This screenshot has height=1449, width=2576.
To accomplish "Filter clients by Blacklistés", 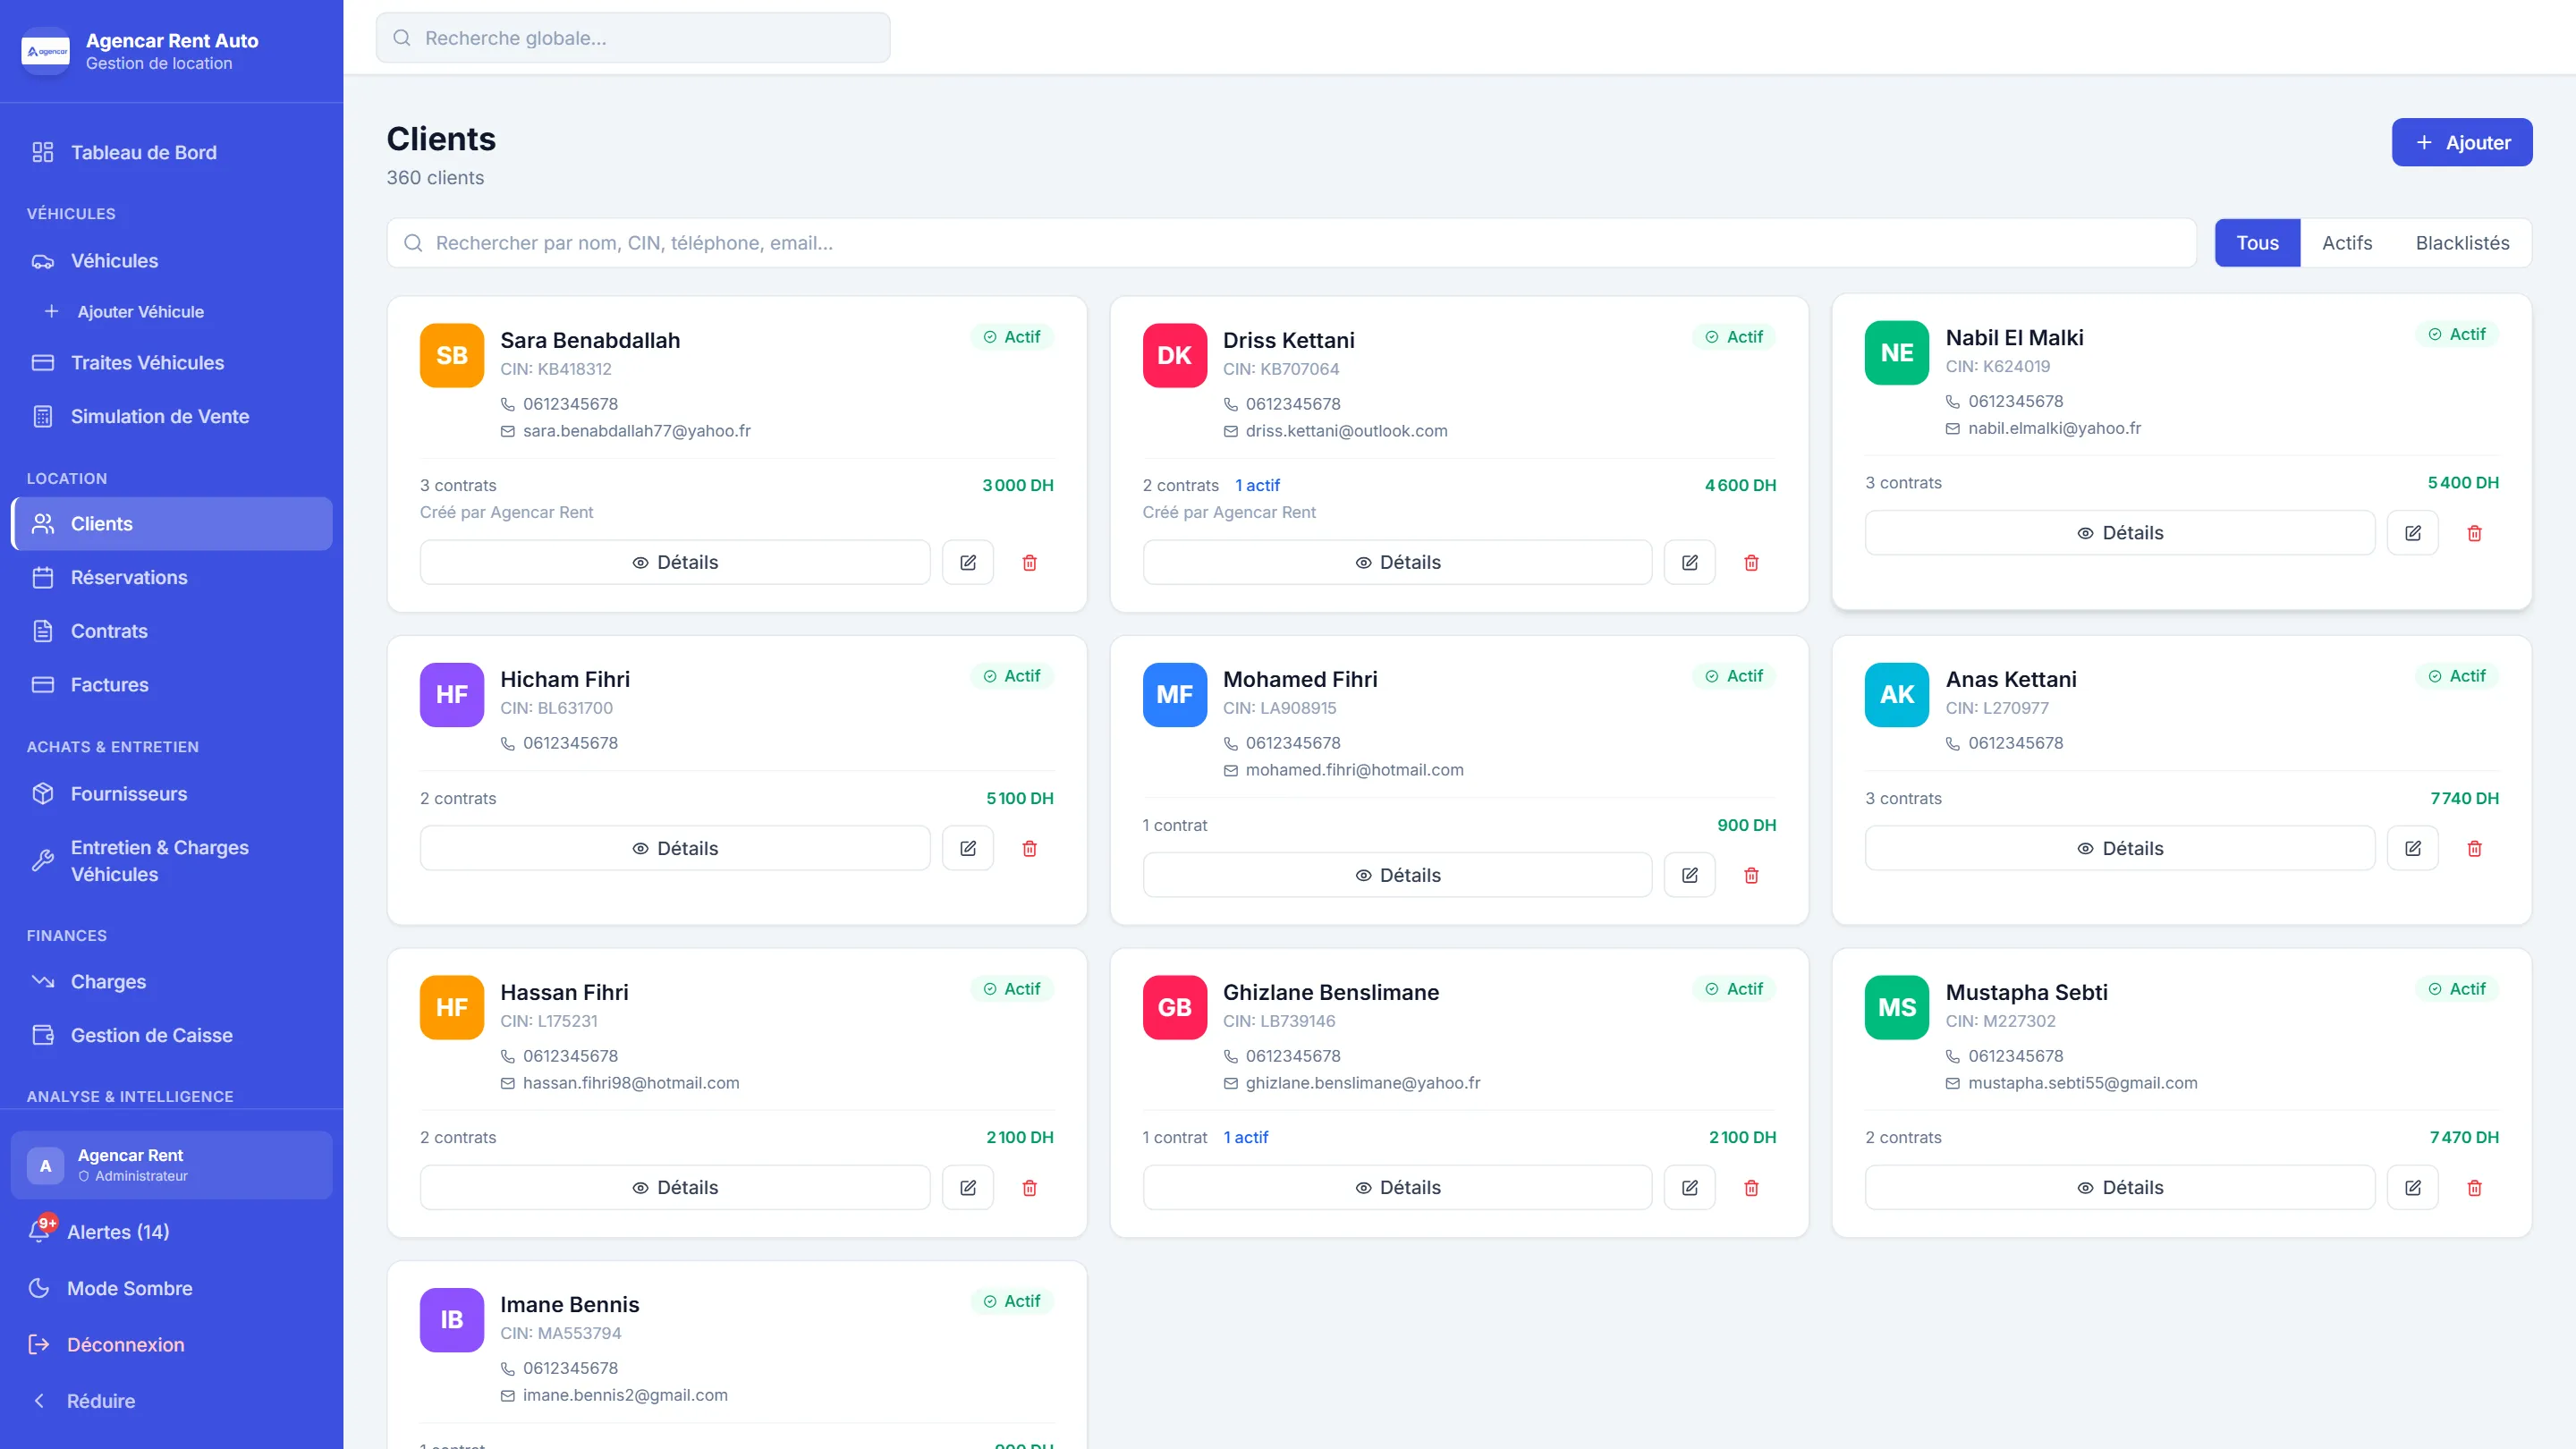I will (2462, 243).
